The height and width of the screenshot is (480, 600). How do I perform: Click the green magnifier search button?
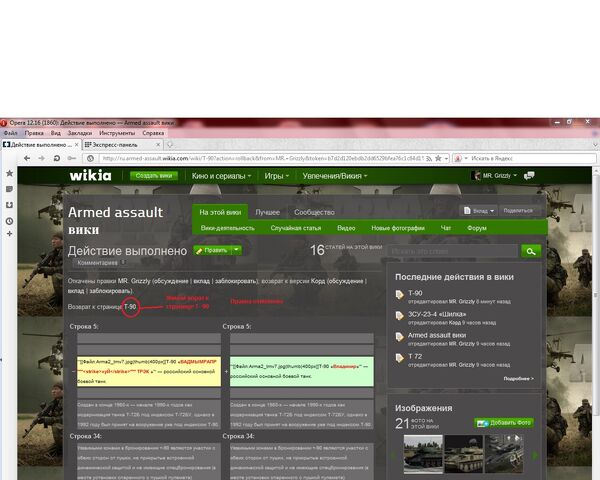[x=531, y=251]
